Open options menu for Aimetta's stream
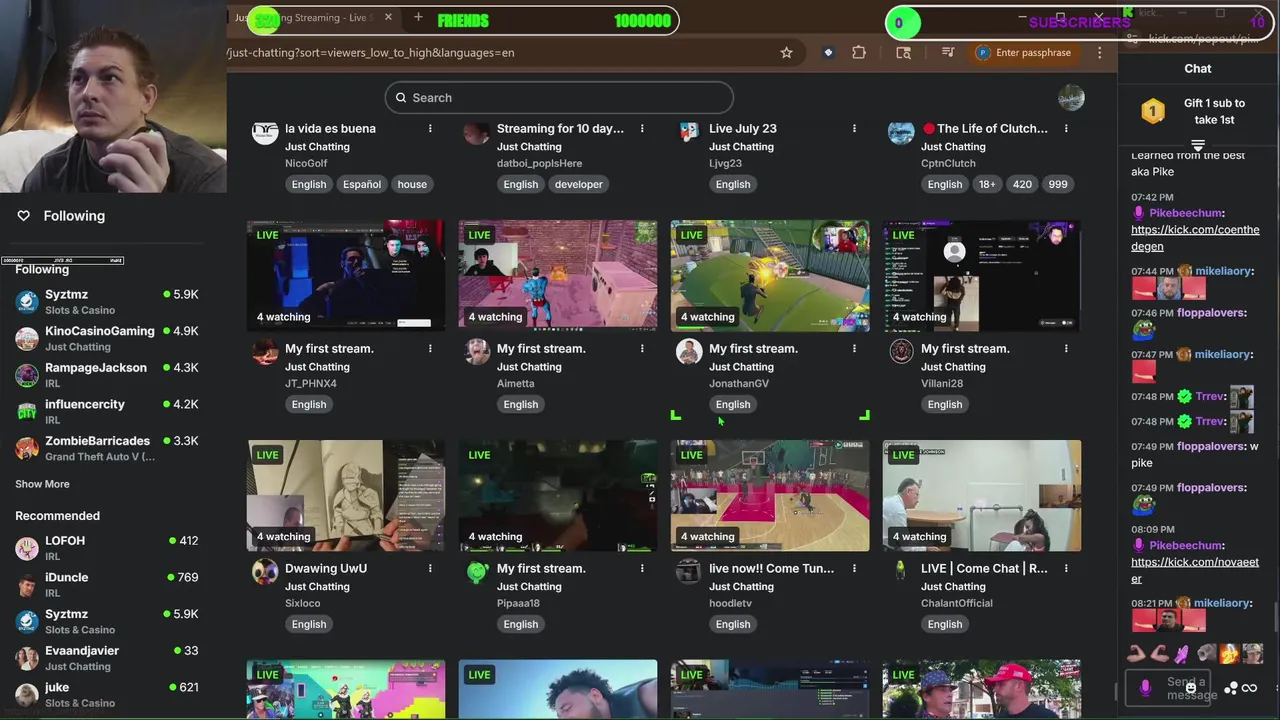The width and height of the screenshot is (1280, 720). (x=642, y=348)
